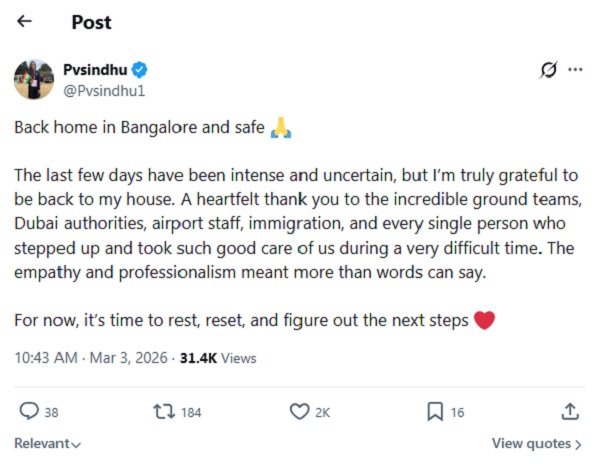
Task: Open the more options ellipsis menu
Action: (575, 70)
